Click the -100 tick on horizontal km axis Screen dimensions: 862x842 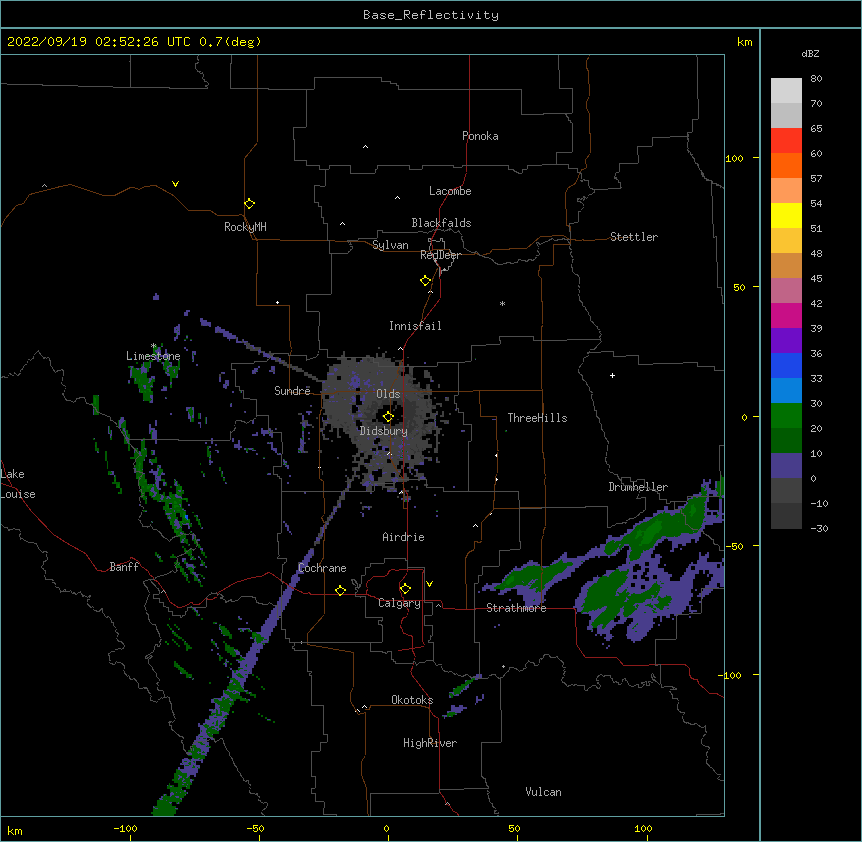[x=125, y=829]
